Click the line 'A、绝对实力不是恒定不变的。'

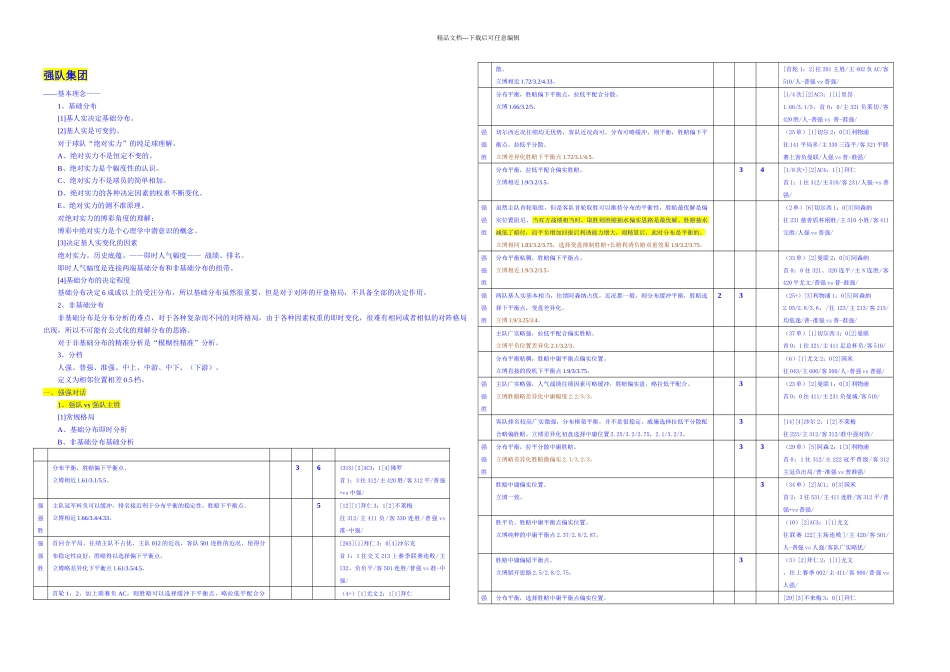point(104,156)
